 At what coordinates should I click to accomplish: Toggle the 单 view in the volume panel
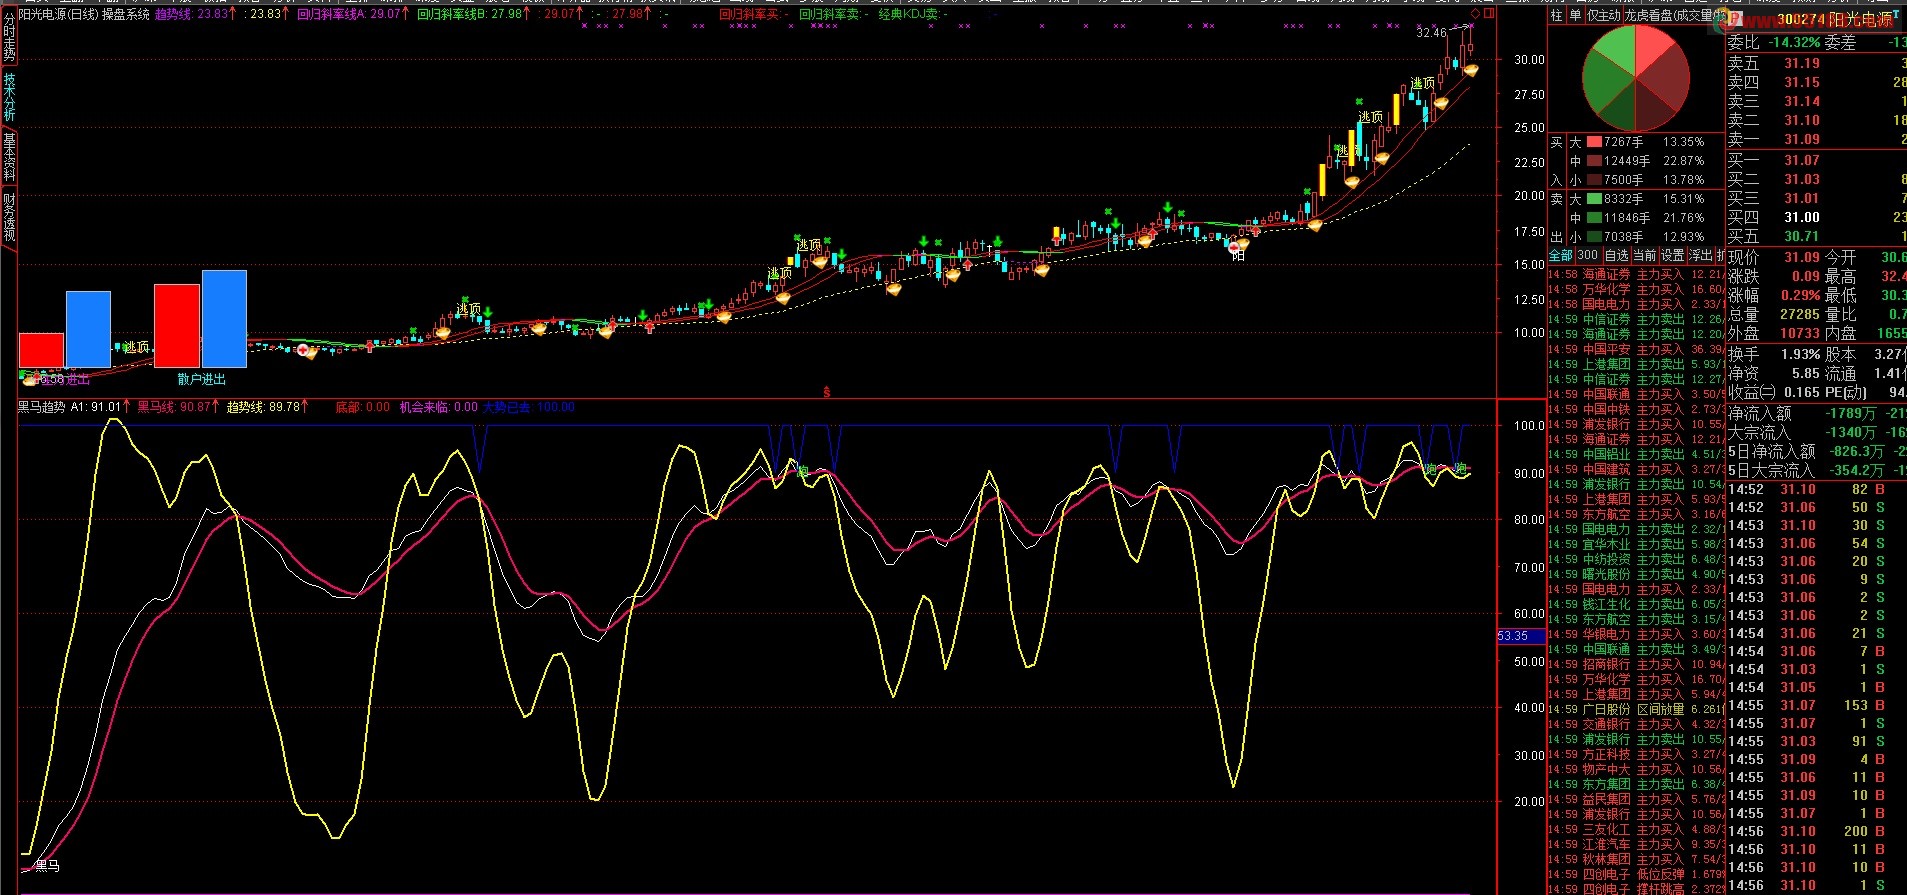pos(1575,15)
